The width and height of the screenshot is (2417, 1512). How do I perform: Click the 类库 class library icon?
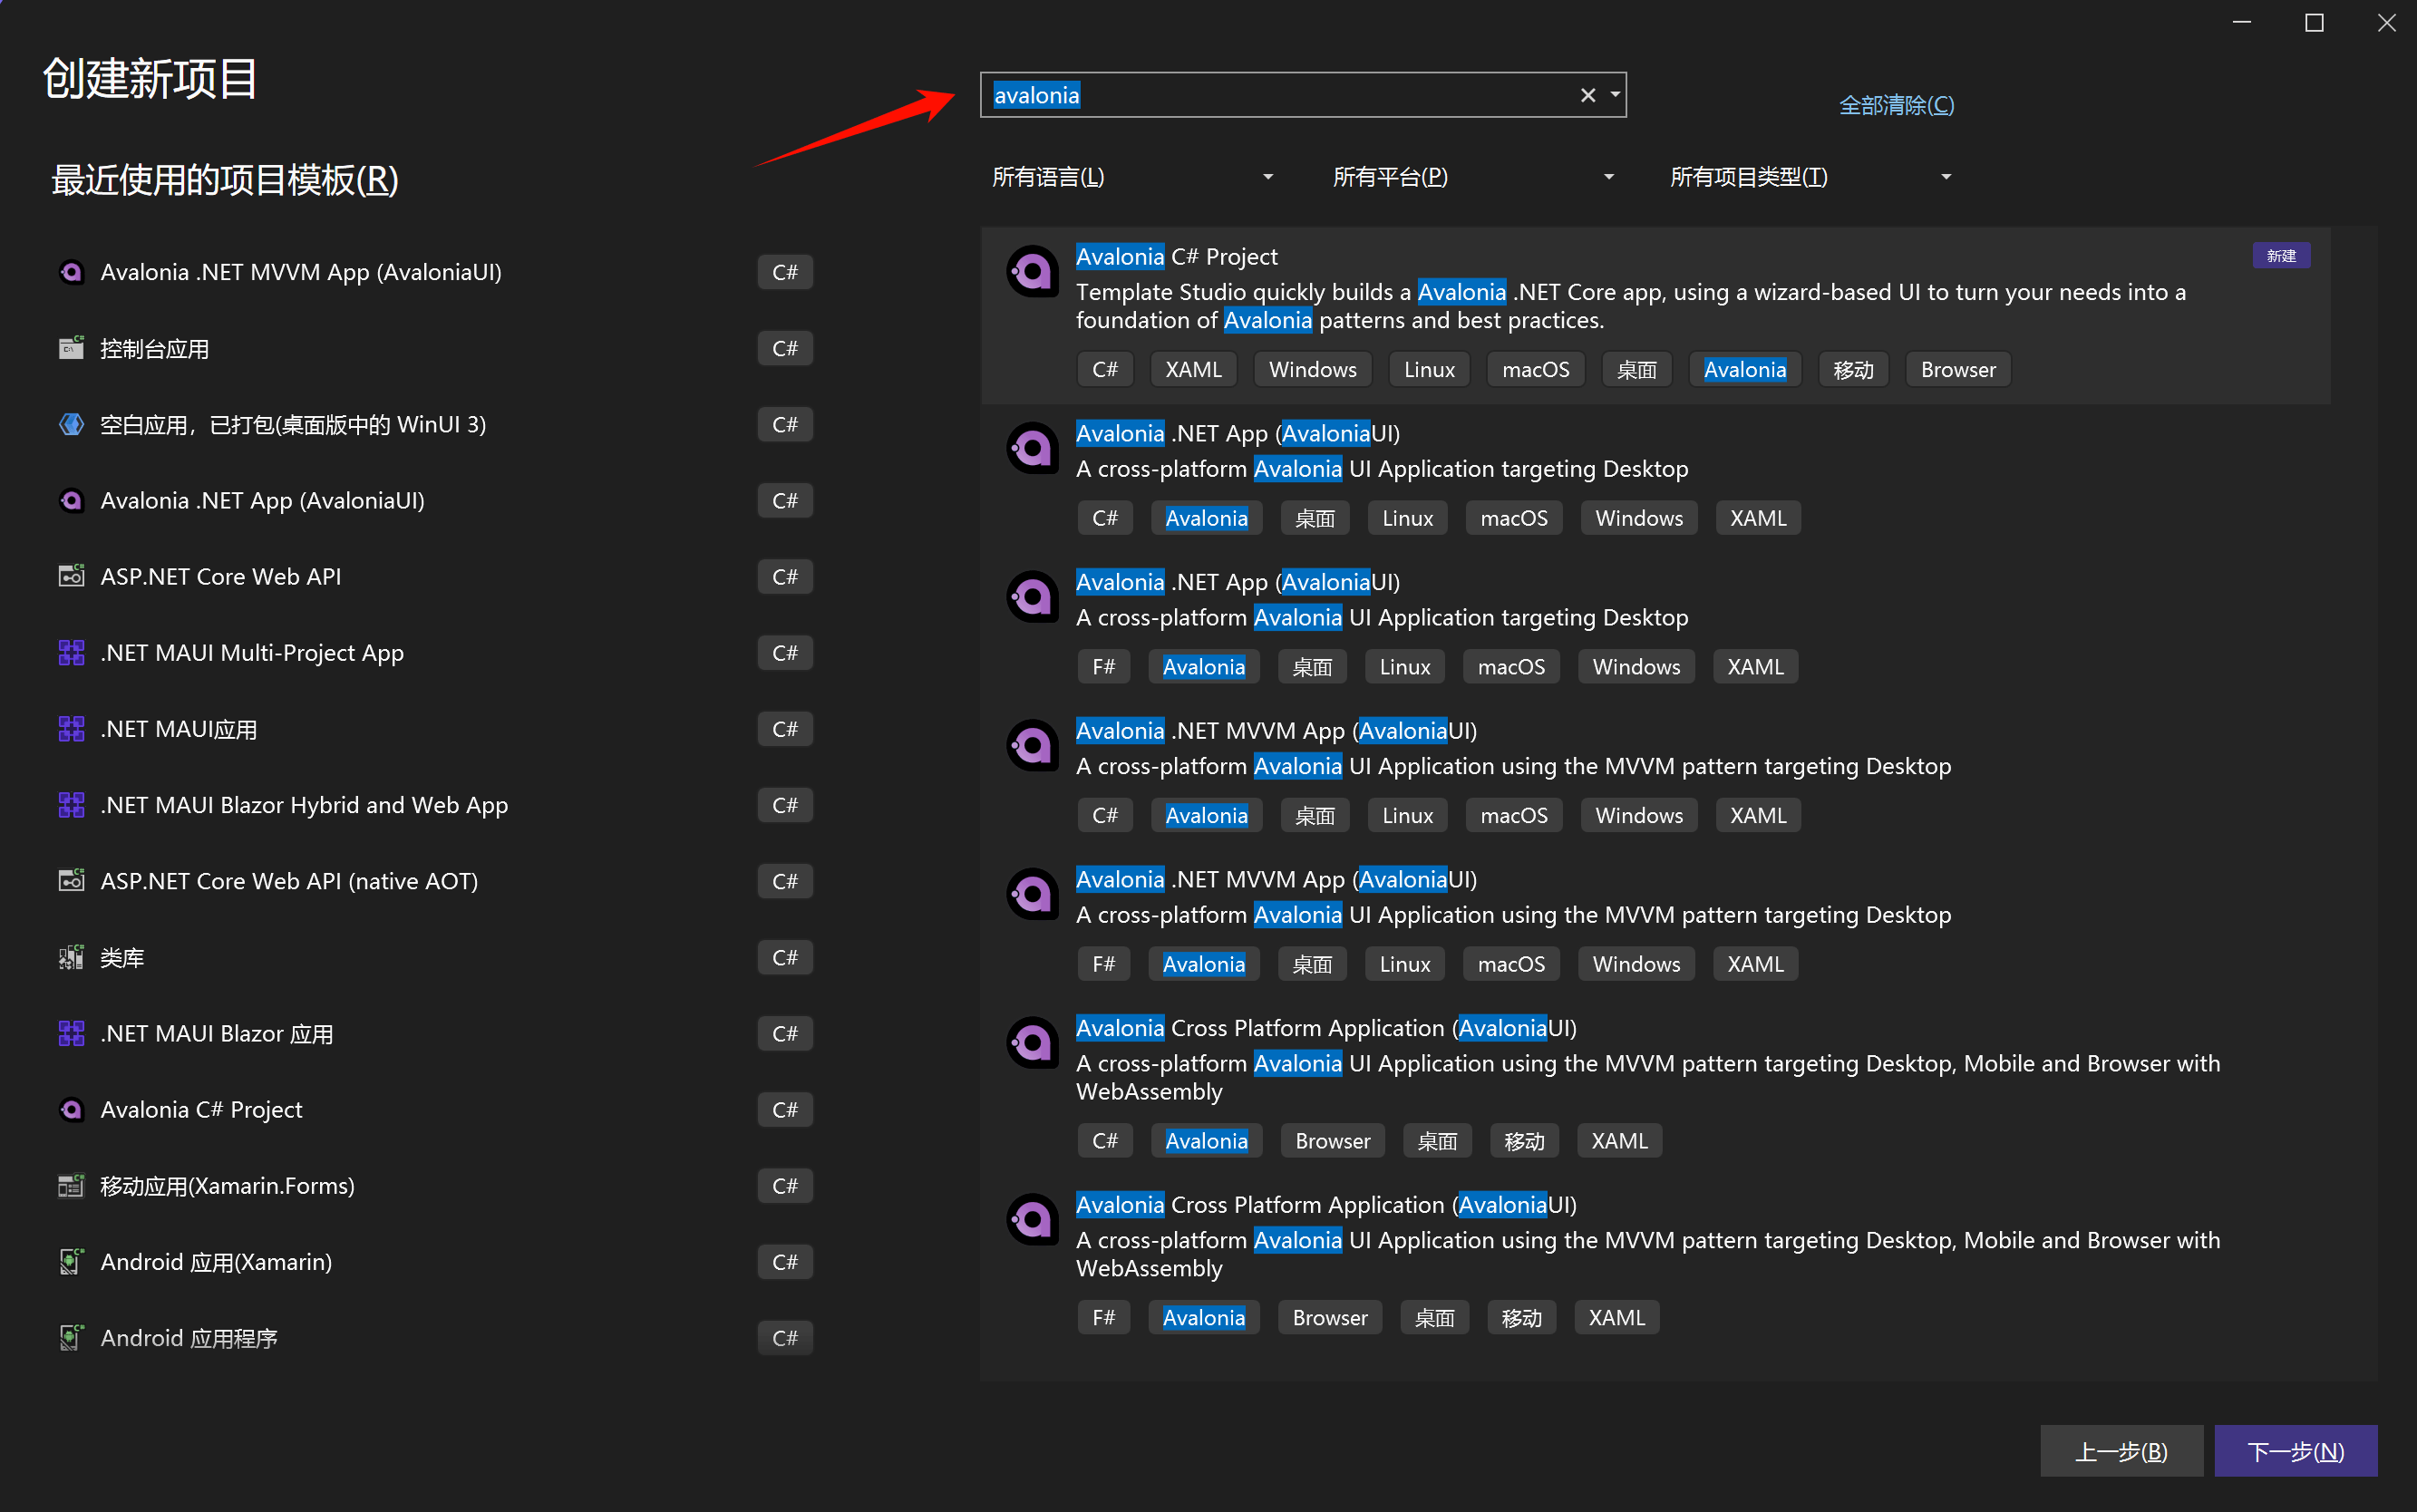pos(71,957)
